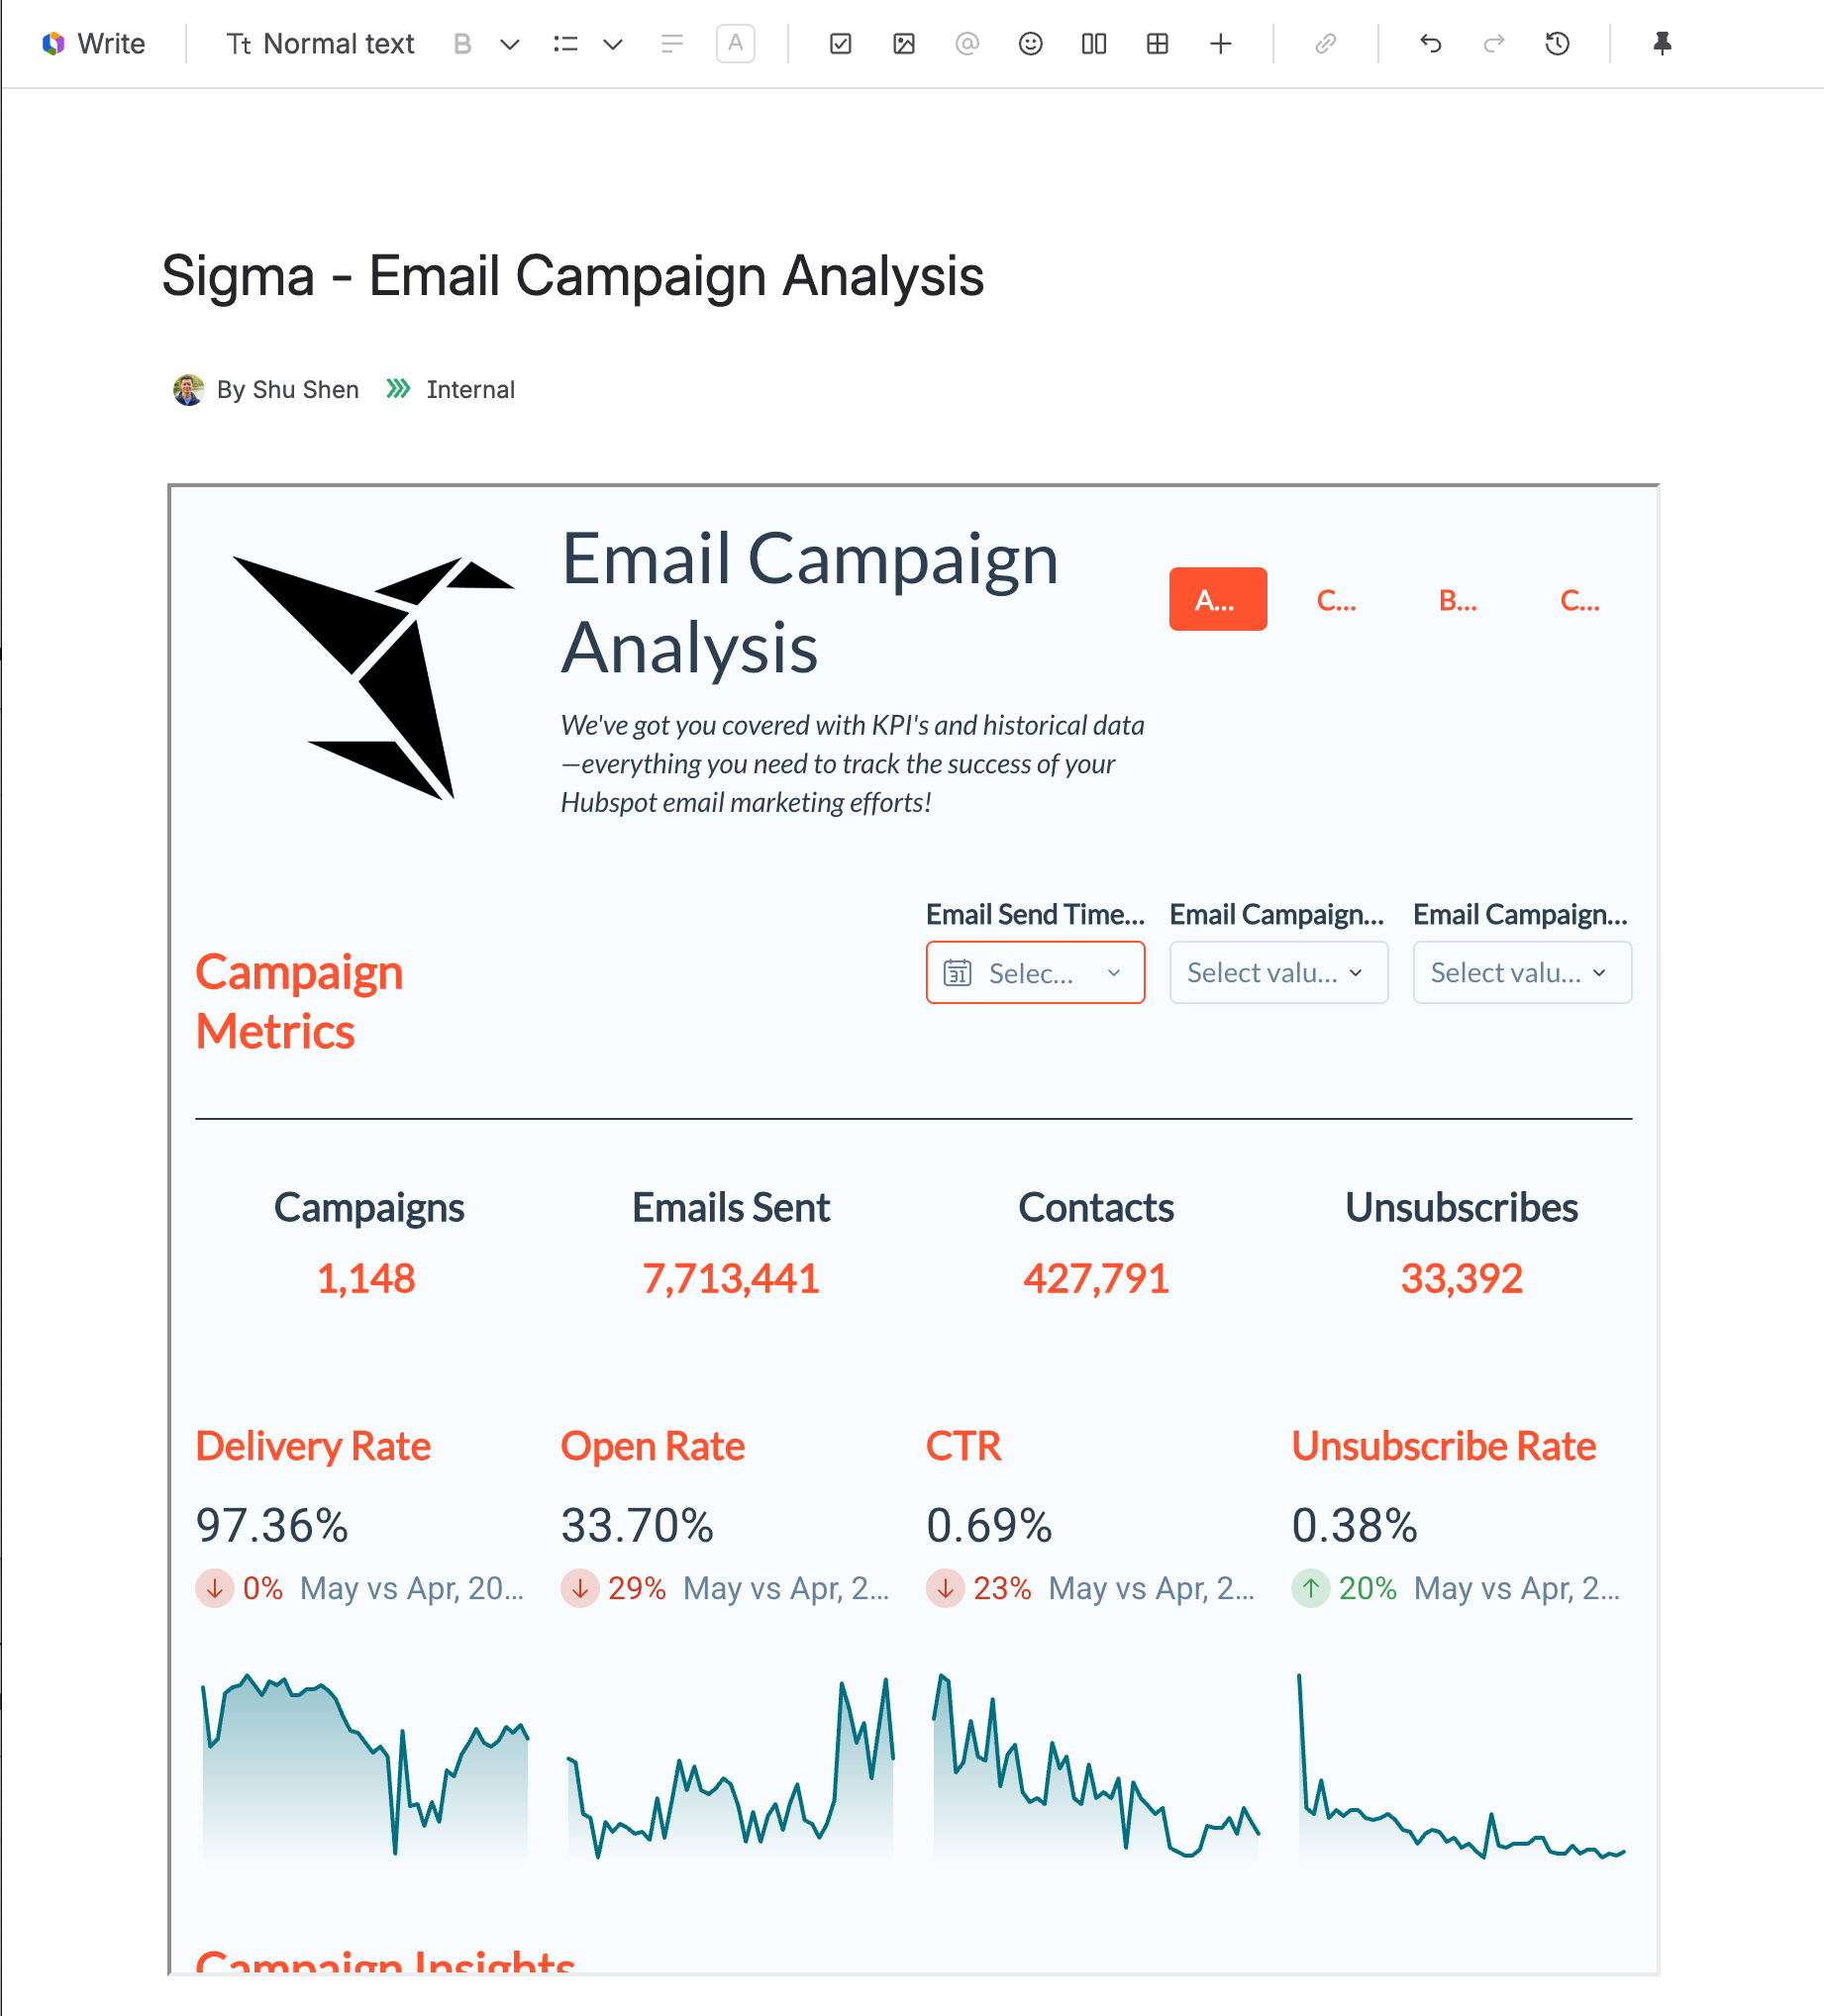Screen dimensions: 1824x2016
Task: Select the highlighted orange 'A...' tab
Action: tap(1217, 599)
